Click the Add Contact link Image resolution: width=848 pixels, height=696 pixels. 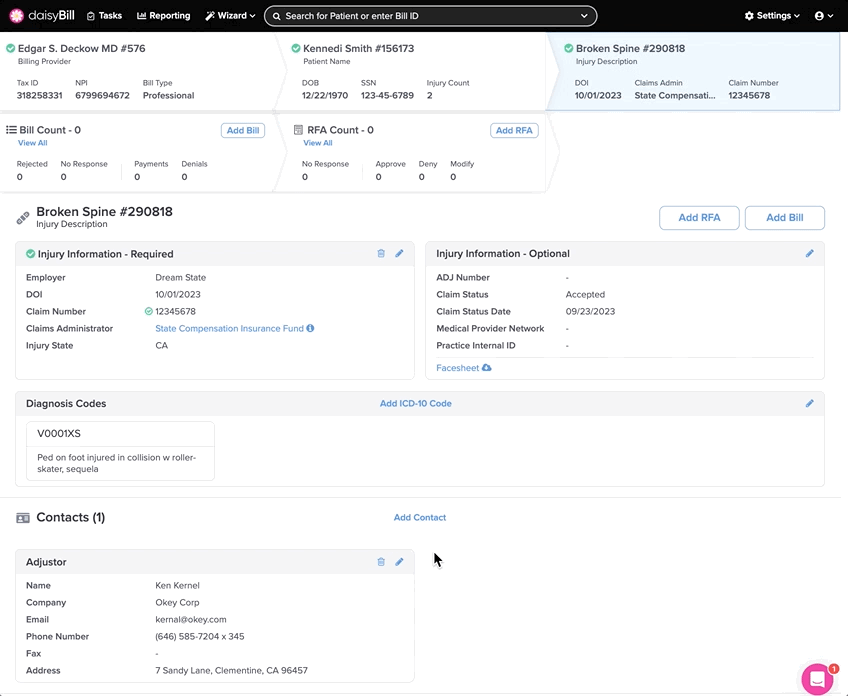pyautogui.click(x=419, y=518)
